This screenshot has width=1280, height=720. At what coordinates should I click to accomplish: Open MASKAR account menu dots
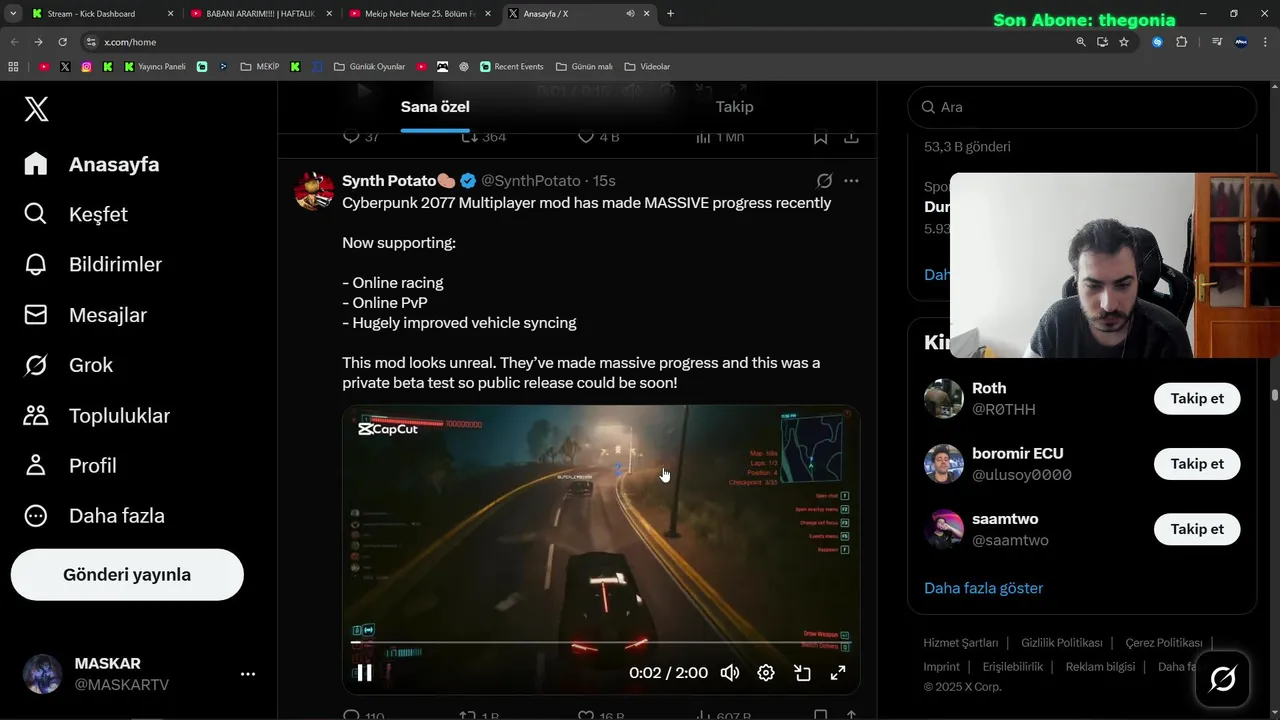[248, 675]
